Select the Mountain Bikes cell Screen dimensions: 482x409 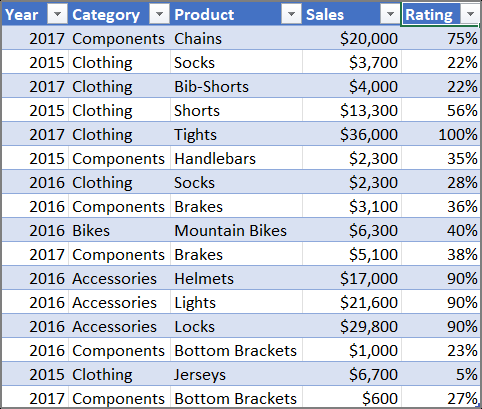pos(236,230)
